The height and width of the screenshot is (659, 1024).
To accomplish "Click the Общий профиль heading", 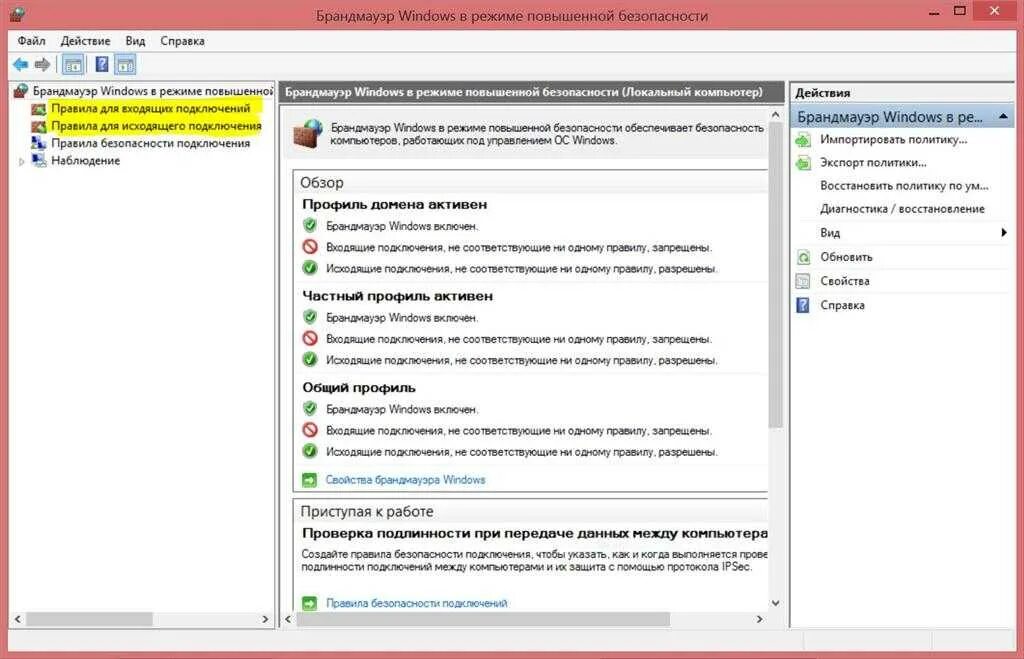I will tap(359, 387).
